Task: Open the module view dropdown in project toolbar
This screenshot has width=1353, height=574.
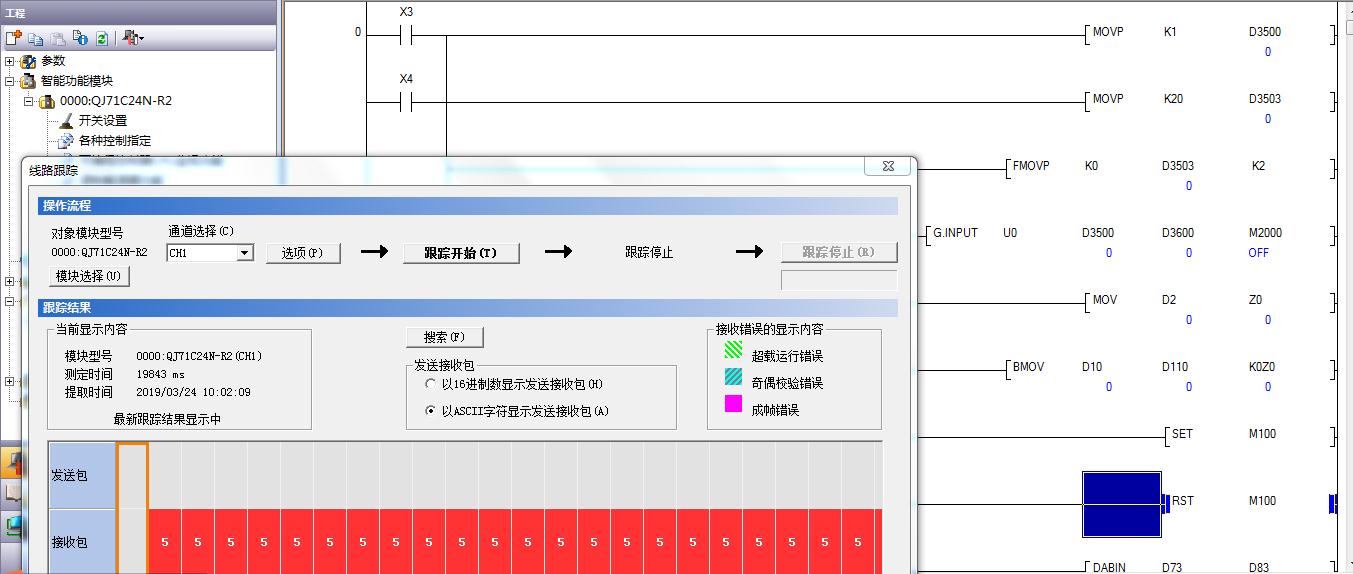Action: coord(134,38)
